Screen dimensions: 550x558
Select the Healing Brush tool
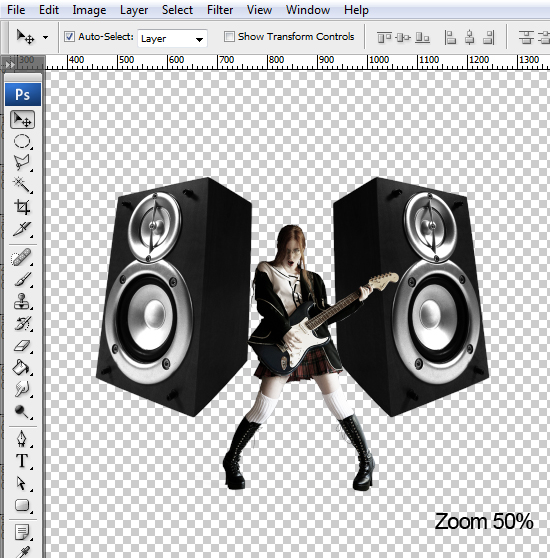[22, 257]
